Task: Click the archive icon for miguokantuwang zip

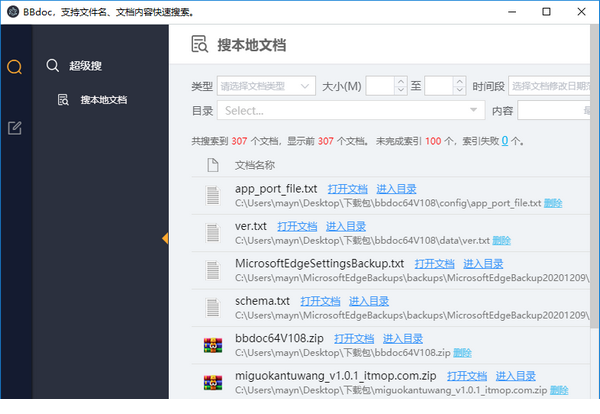Action: [213, 383]
